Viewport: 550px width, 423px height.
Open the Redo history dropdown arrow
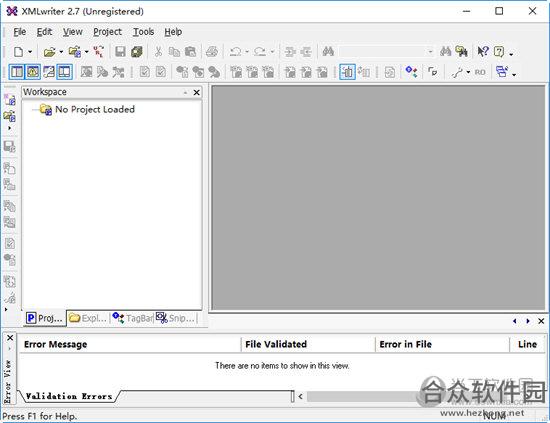[272, 52]
